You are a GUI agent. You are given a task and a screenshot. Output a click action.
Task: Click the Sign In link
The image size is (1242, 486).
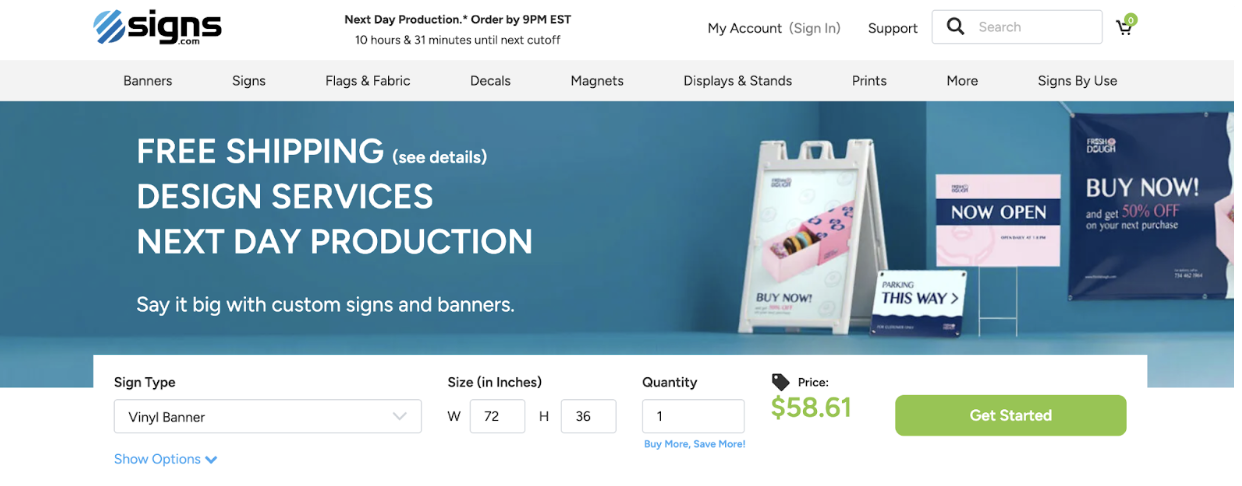(814, 28)
